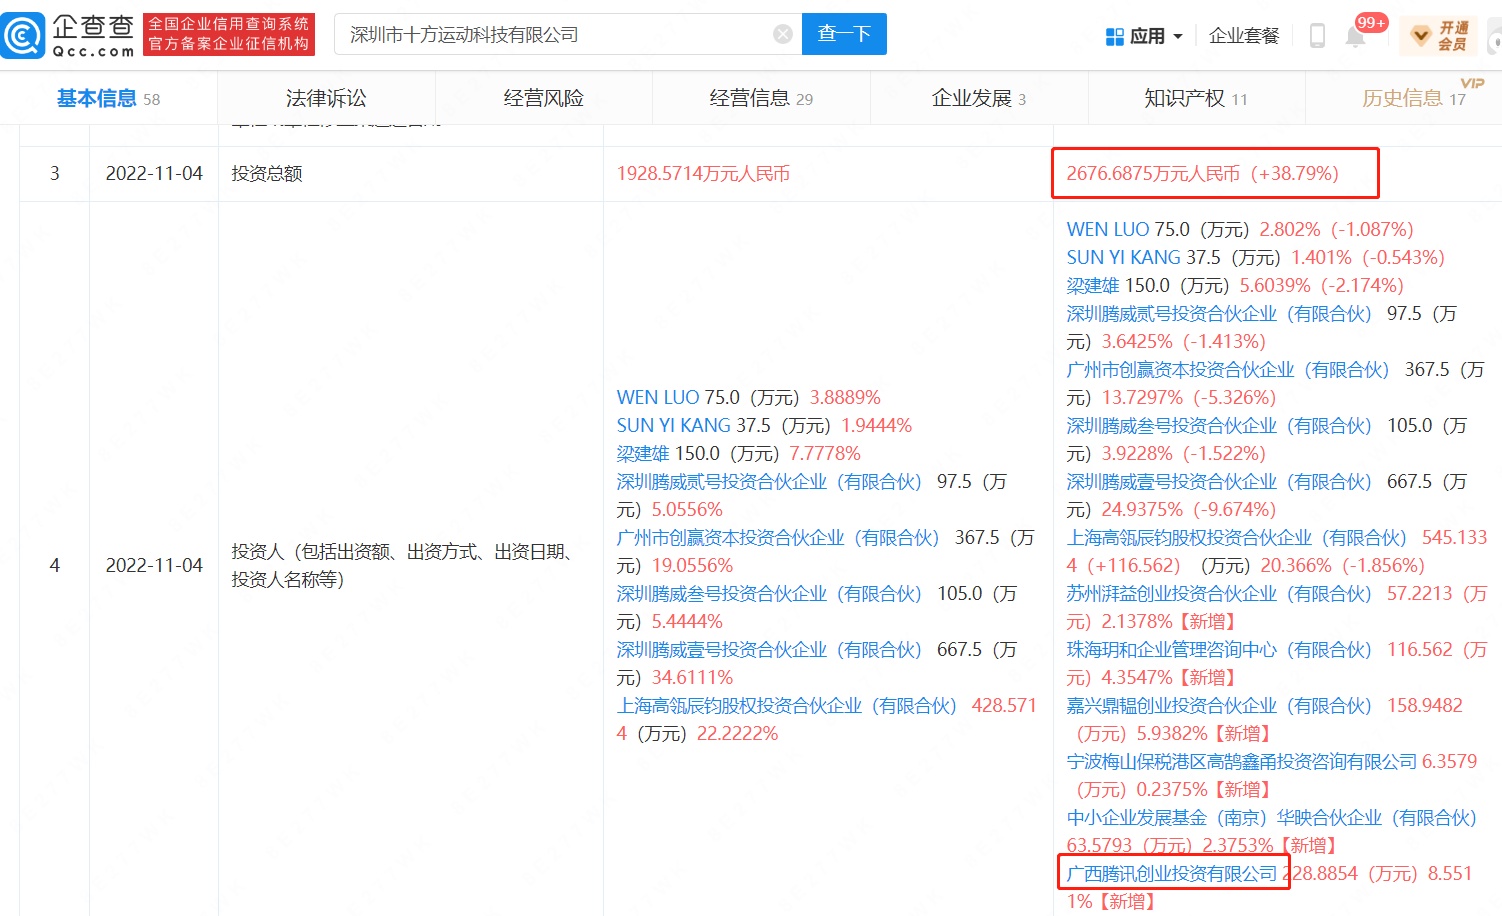This screenshot has height=916, width=1502.
Task: Open 广西腾讯创业投资有限公司 link
Action: point(1172,873)
